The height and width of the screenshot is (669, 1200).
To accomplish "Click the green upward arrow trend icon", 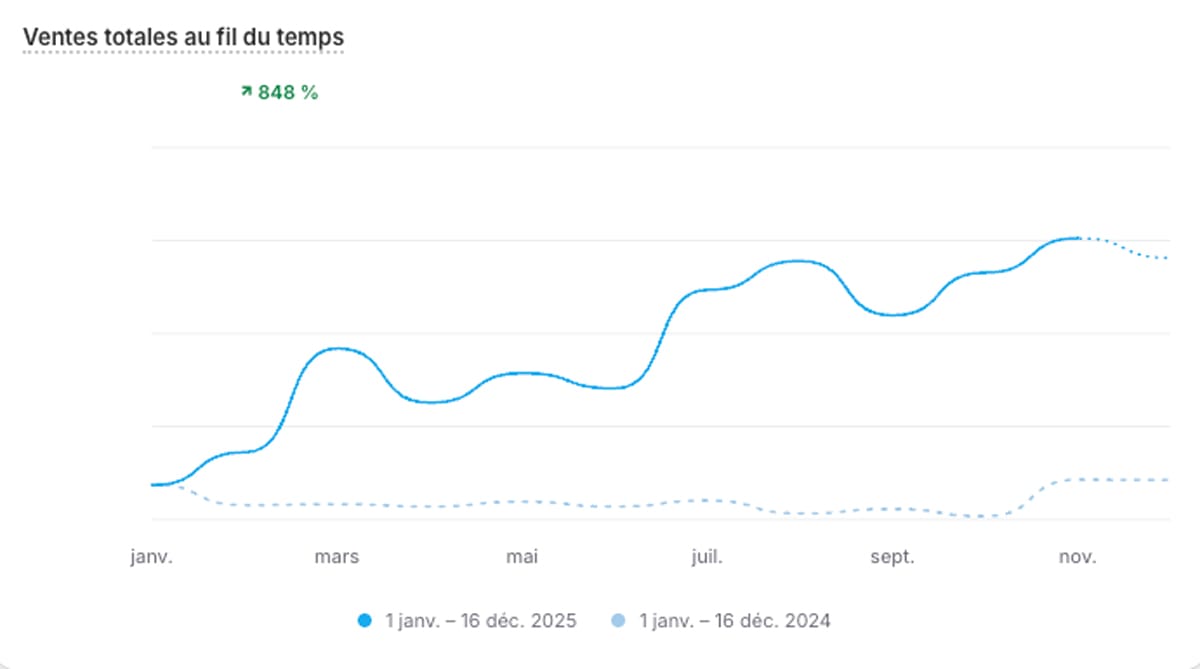I will click(245, 92).
